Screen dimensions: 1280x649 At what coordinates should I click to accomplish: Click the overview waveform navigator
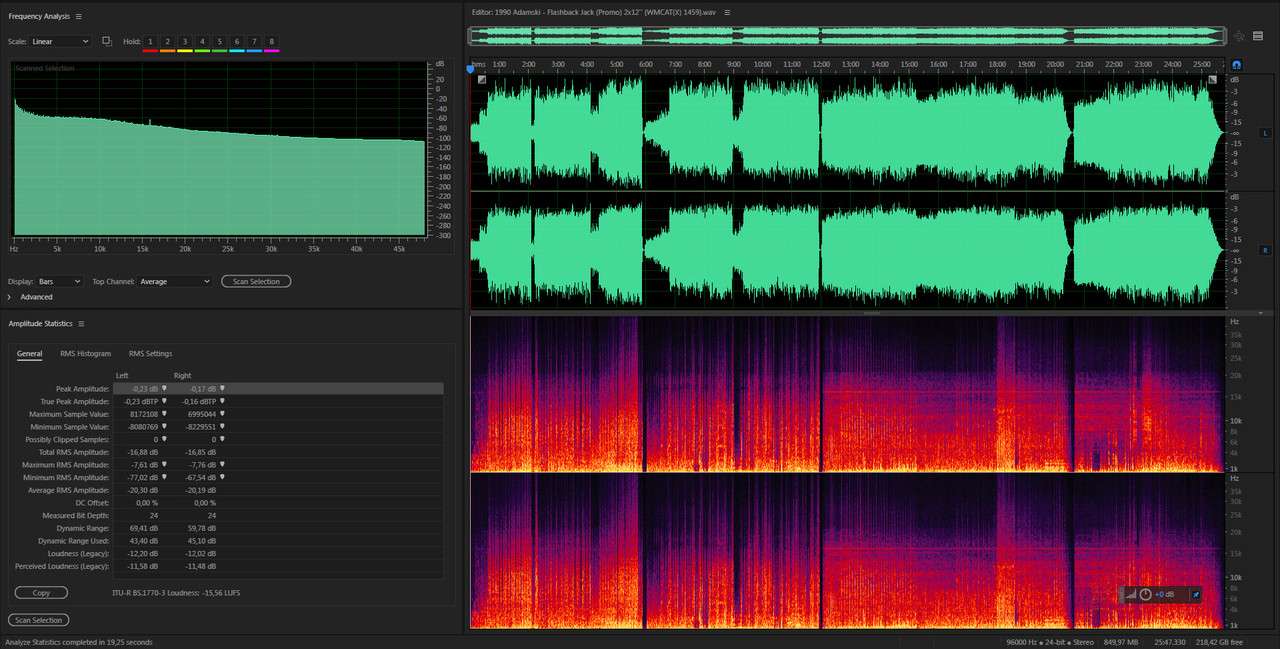(x=846, y=36)
